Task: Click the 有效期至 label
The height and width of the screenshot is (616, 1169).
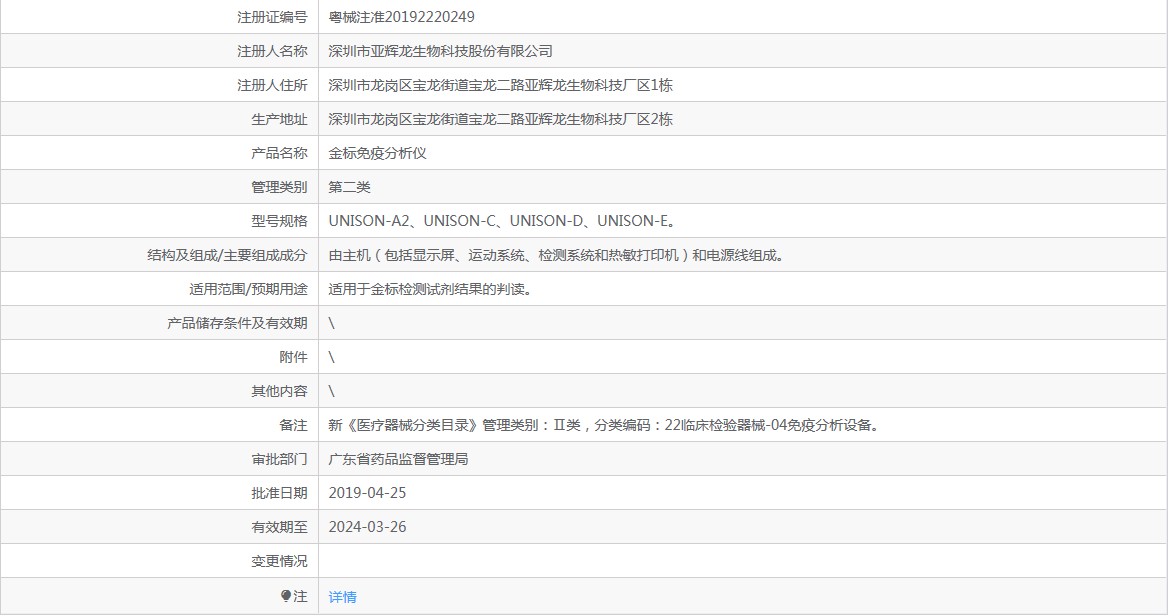Action: (x=279, y=527)
